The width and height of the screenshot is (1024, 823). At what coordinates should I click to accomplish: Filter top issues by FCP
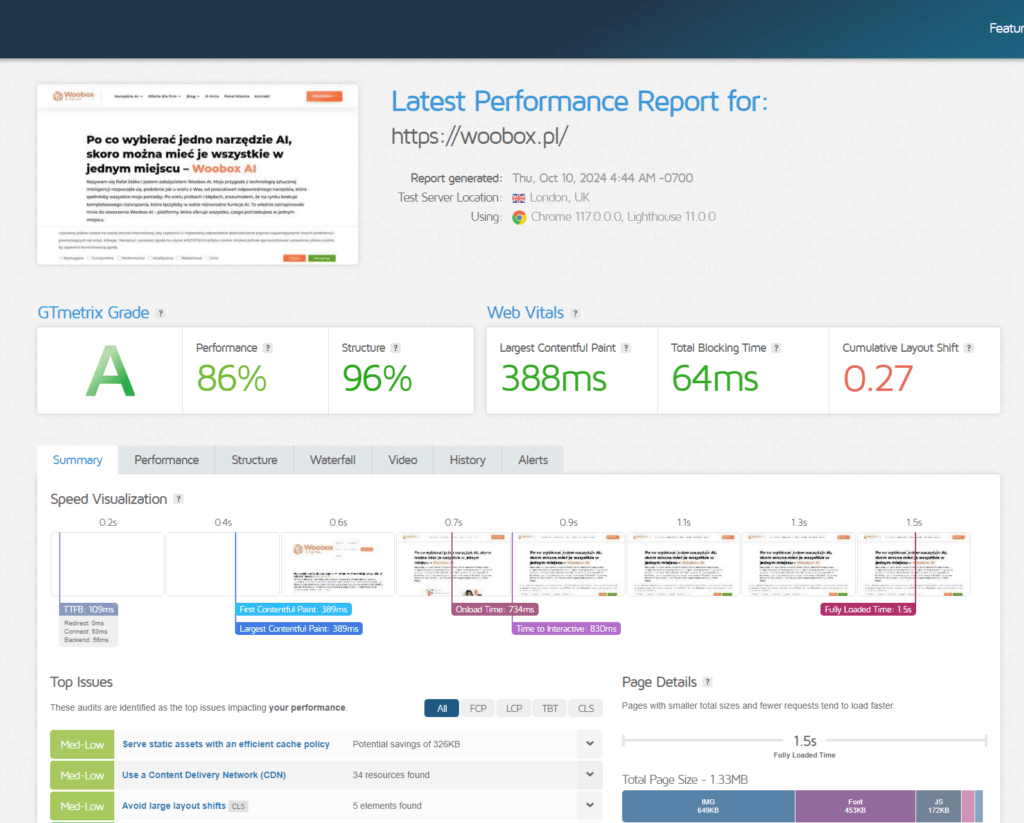478,708
